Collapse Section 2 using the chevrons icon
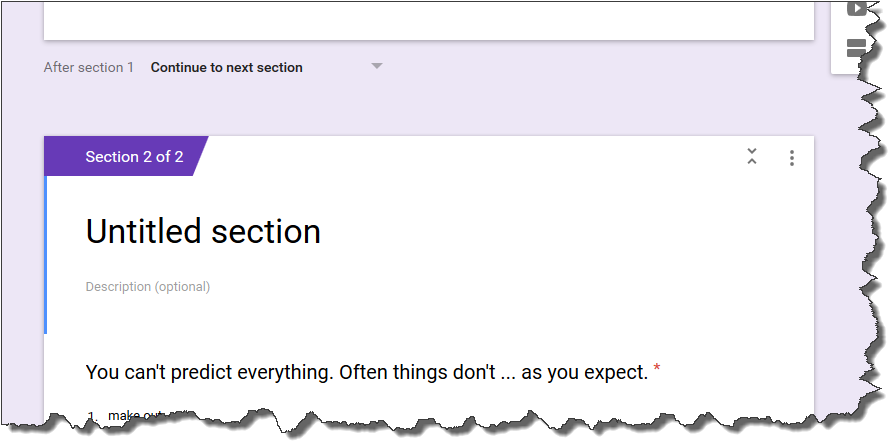 click(752, 157)
